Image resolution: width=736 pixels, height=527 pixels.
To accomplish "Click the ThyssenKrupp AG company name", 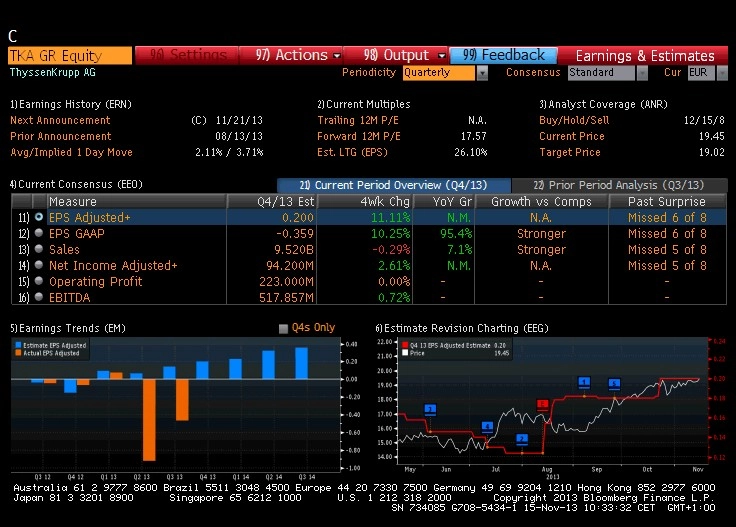I will (x=53, y=72).
